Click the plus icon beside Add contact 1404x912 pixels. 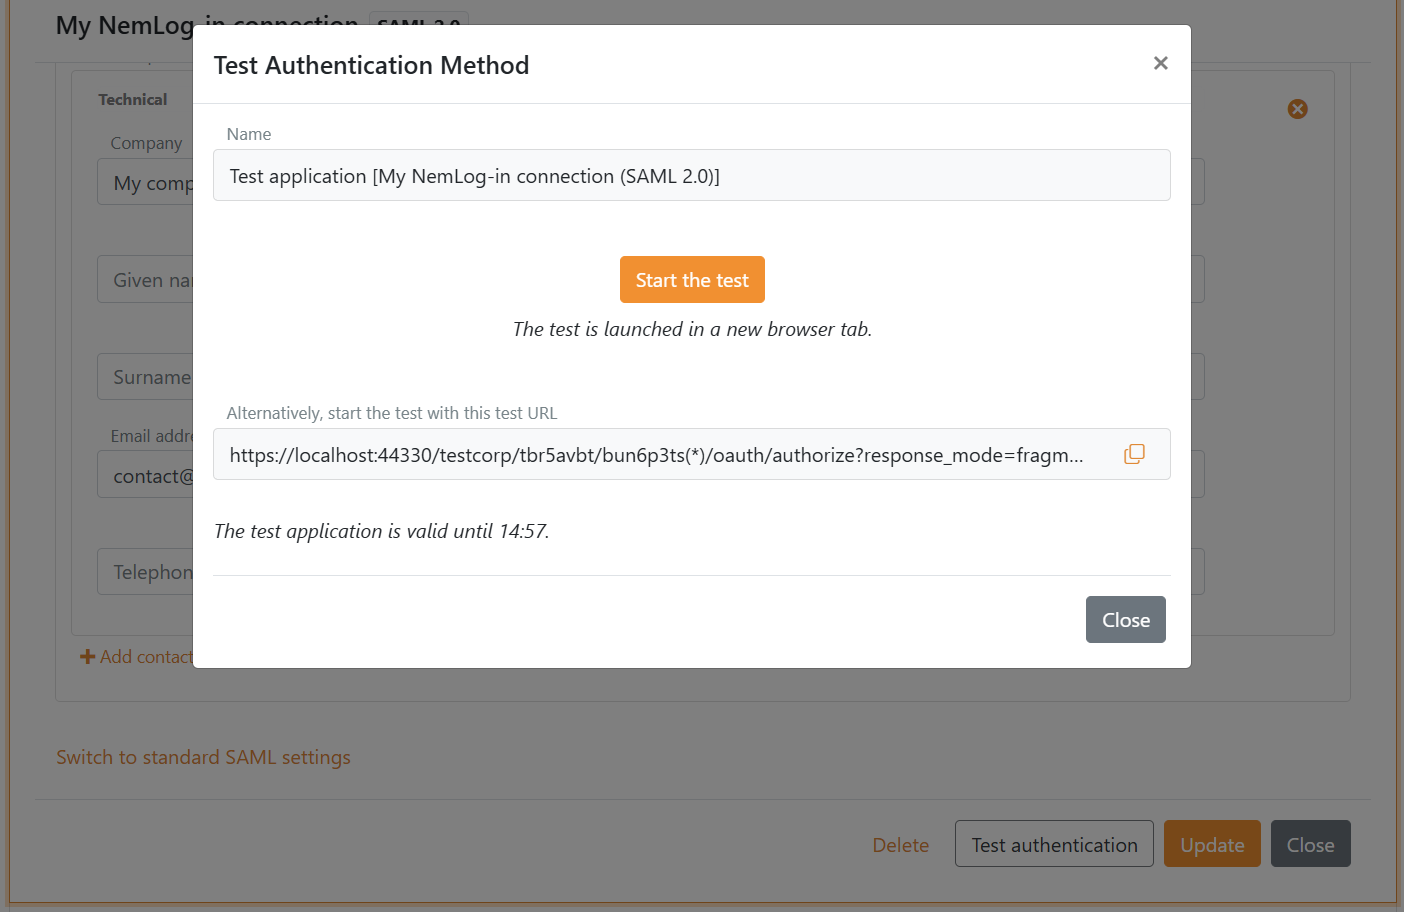click(88, 657)
